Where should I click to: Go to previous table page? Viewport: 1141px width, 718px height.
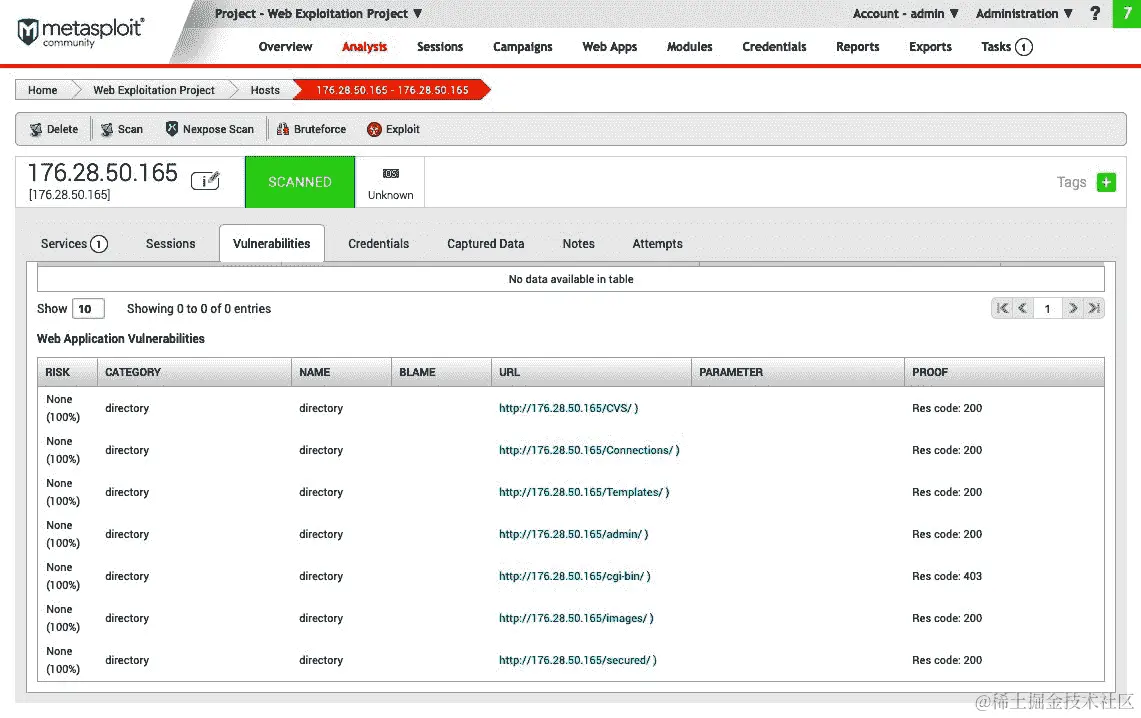tap(1022, 308)
